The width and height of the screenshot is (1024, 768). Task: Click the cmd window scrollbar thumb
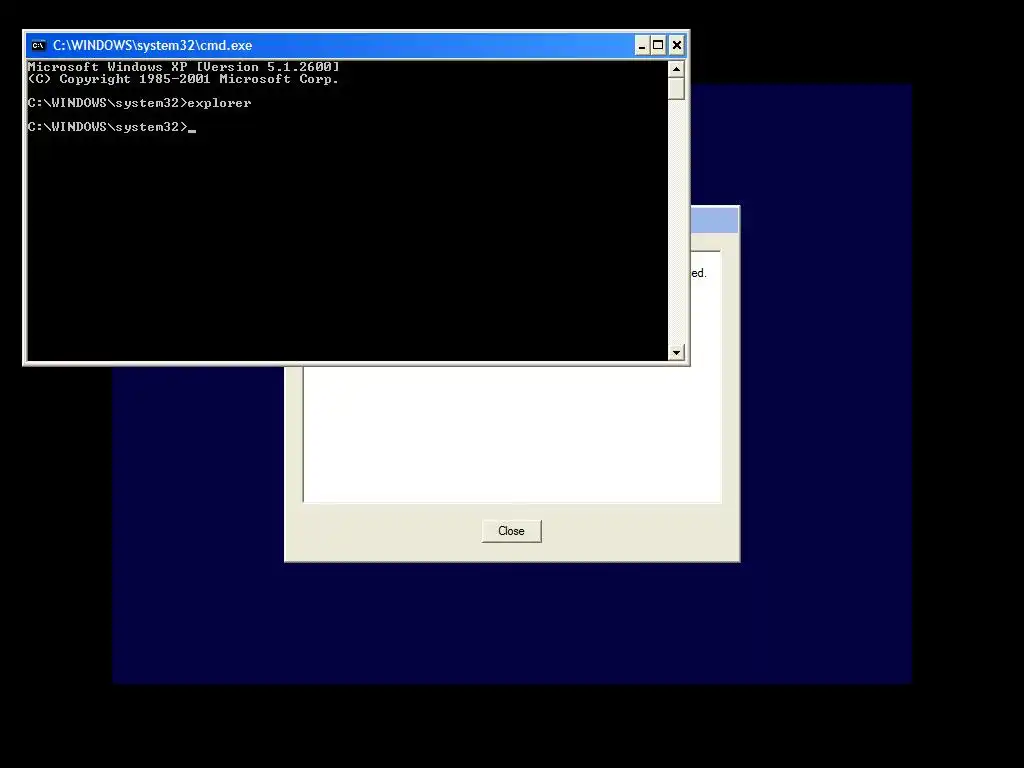(676, 88)
